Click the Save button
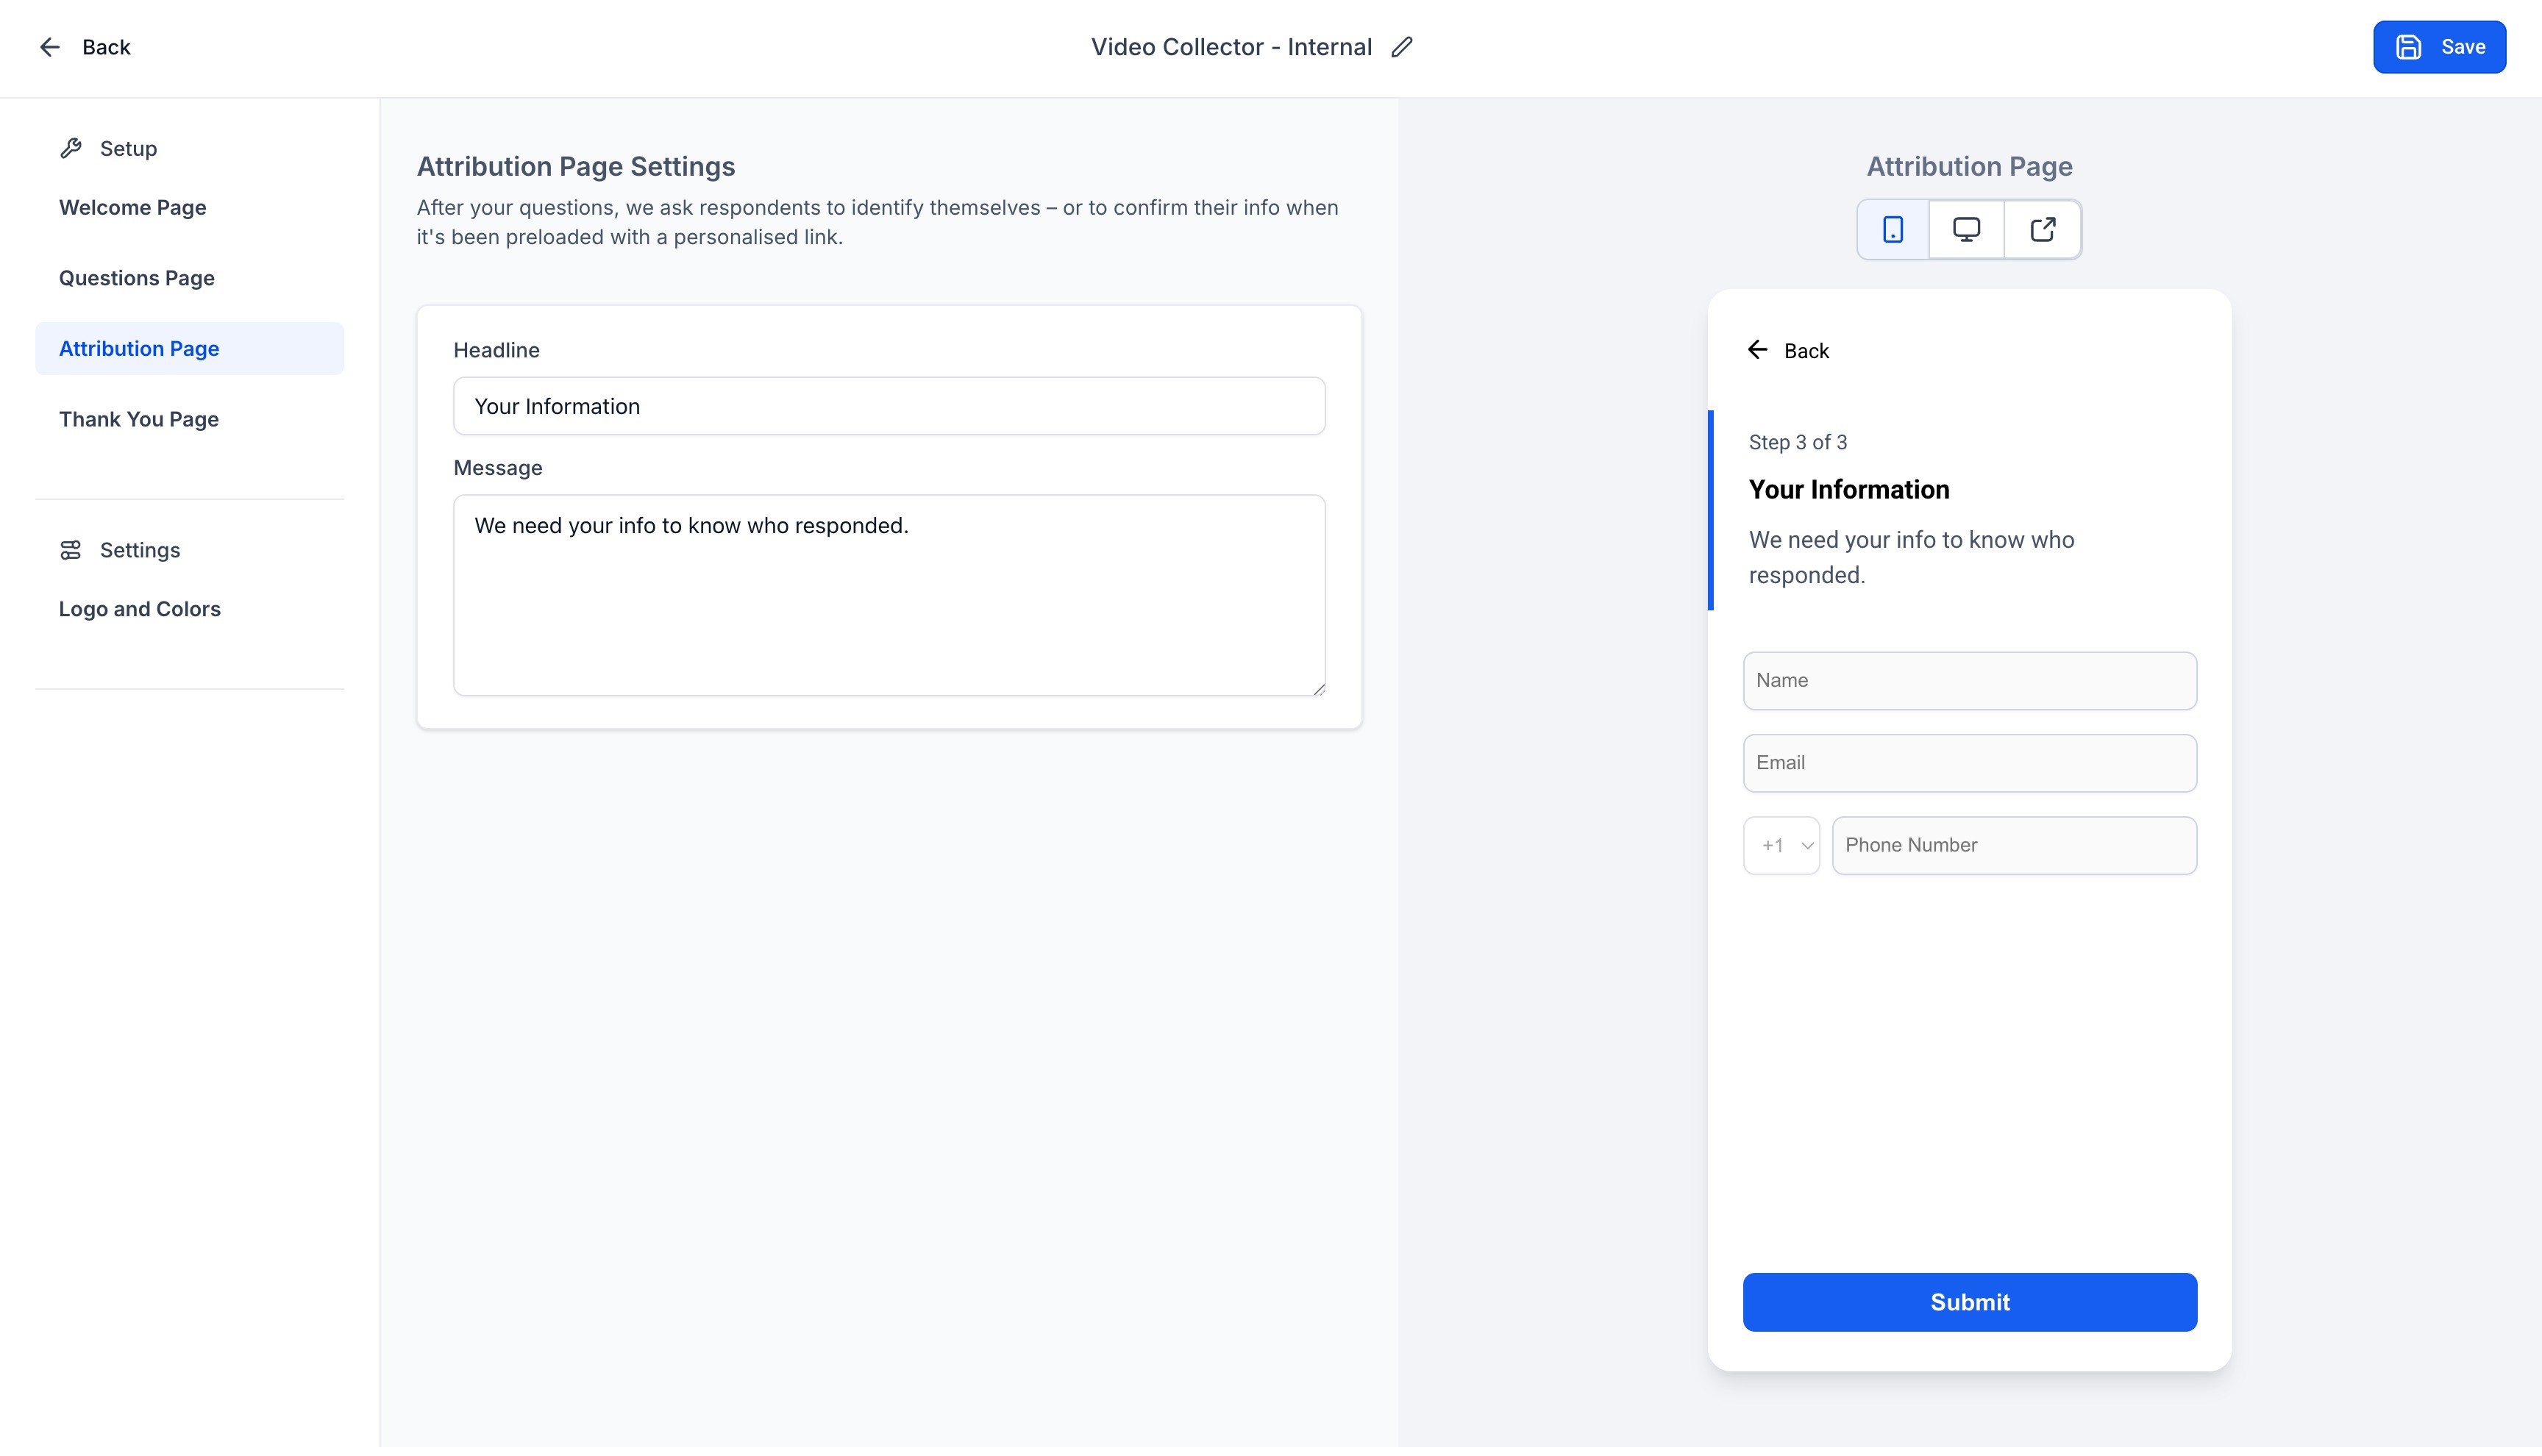The width and height of the screenshot is (2542, 1456). [2438, 47]
